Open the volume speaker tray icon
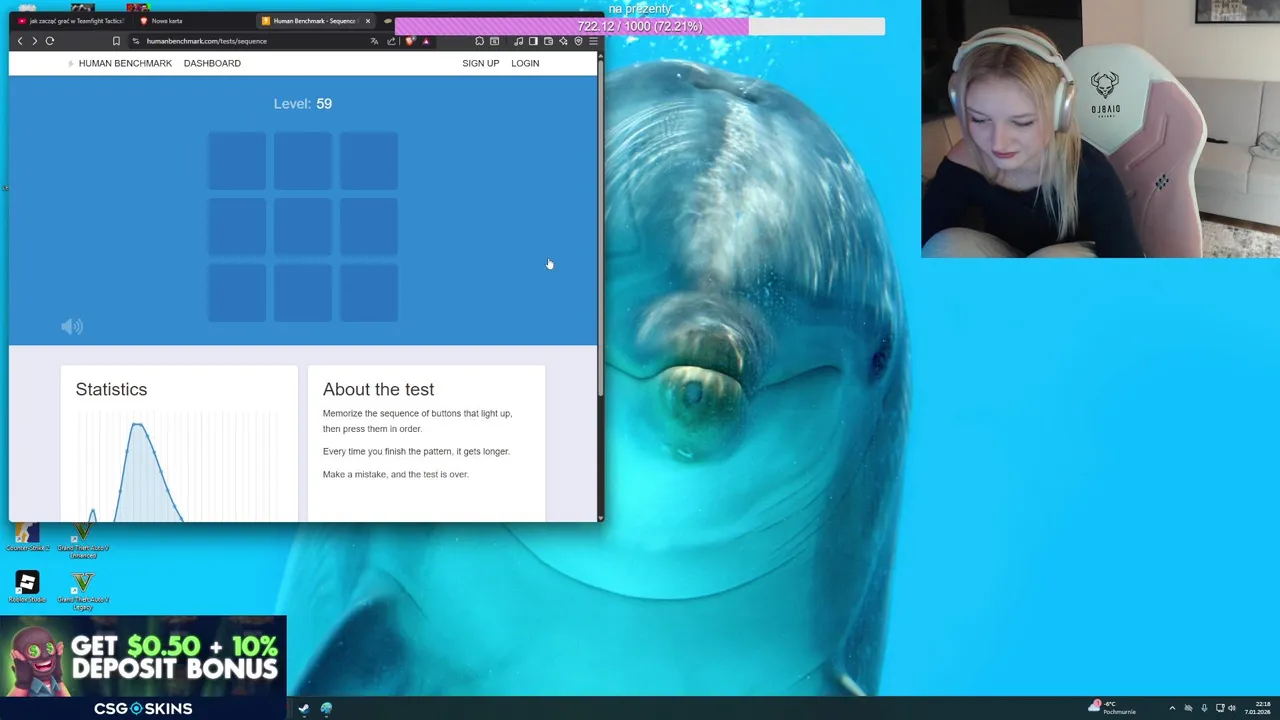1280x720 pixels. point(1232,708)
